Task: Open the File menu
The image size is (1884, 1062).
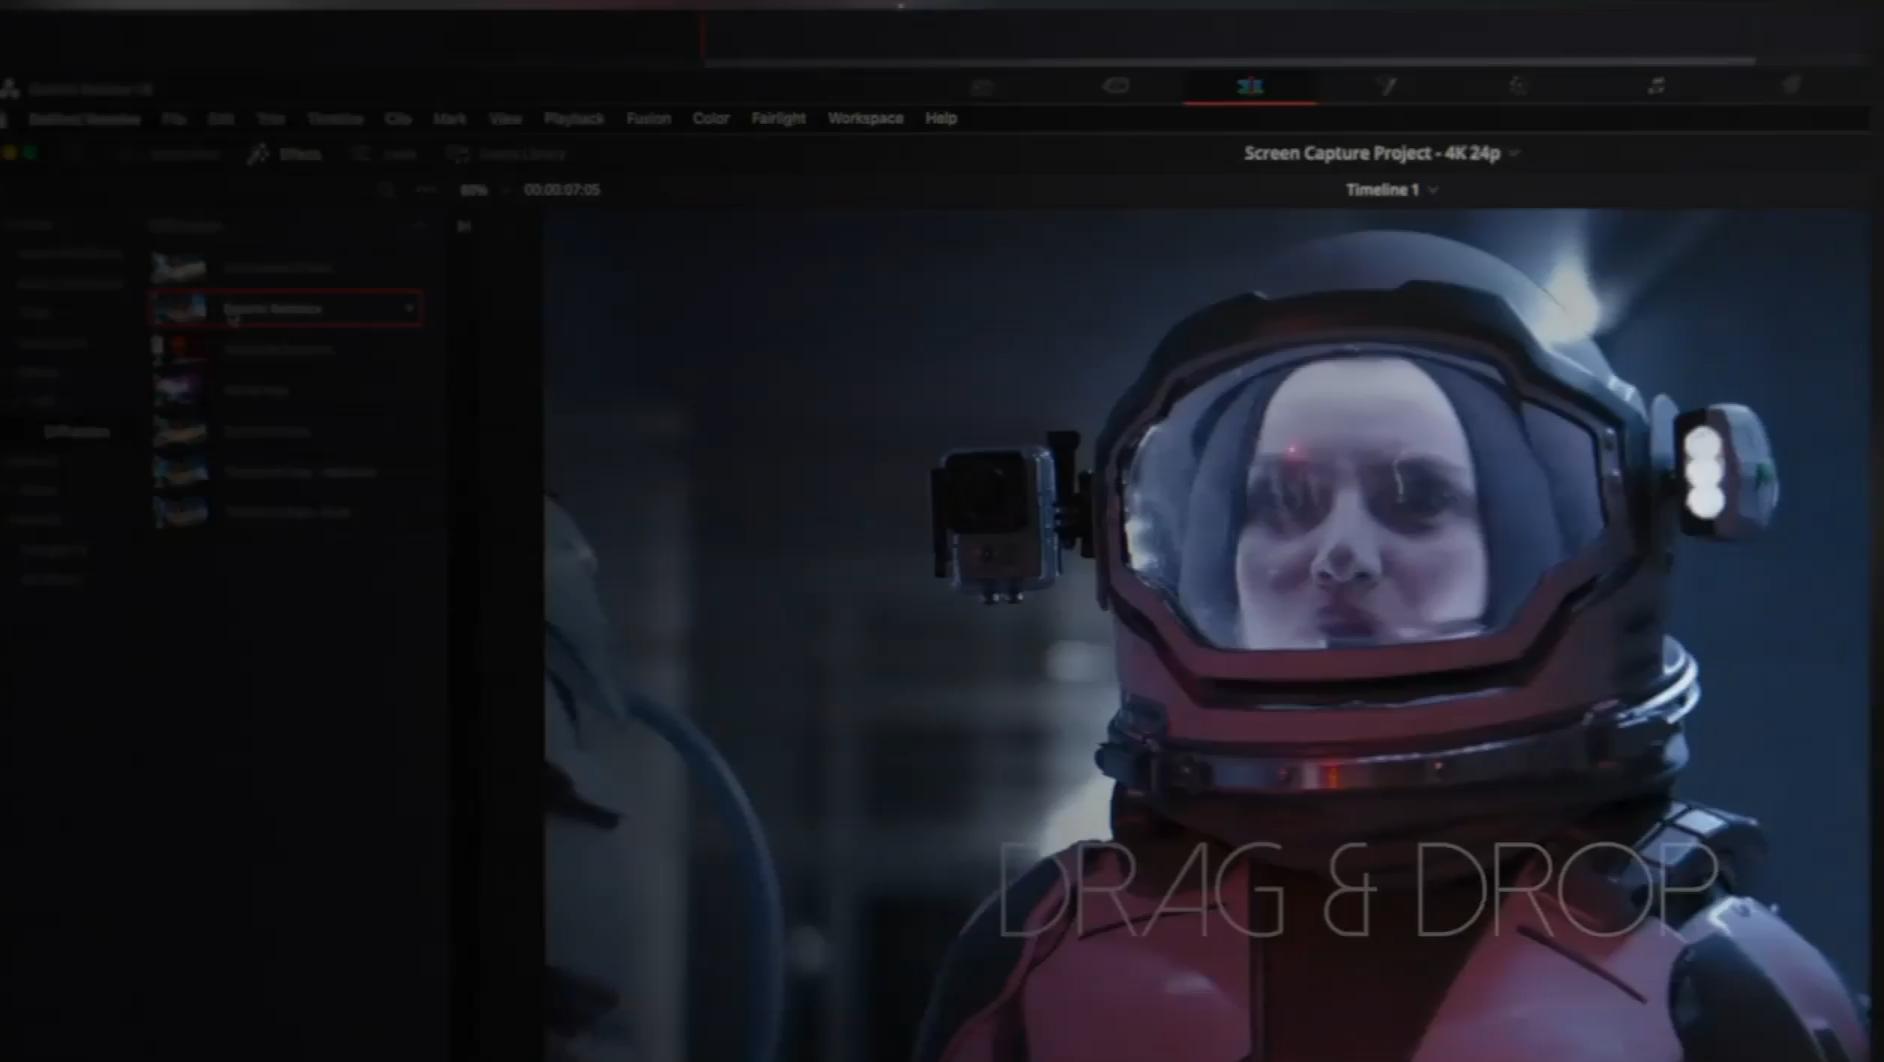Action: [x=174, y=118]
